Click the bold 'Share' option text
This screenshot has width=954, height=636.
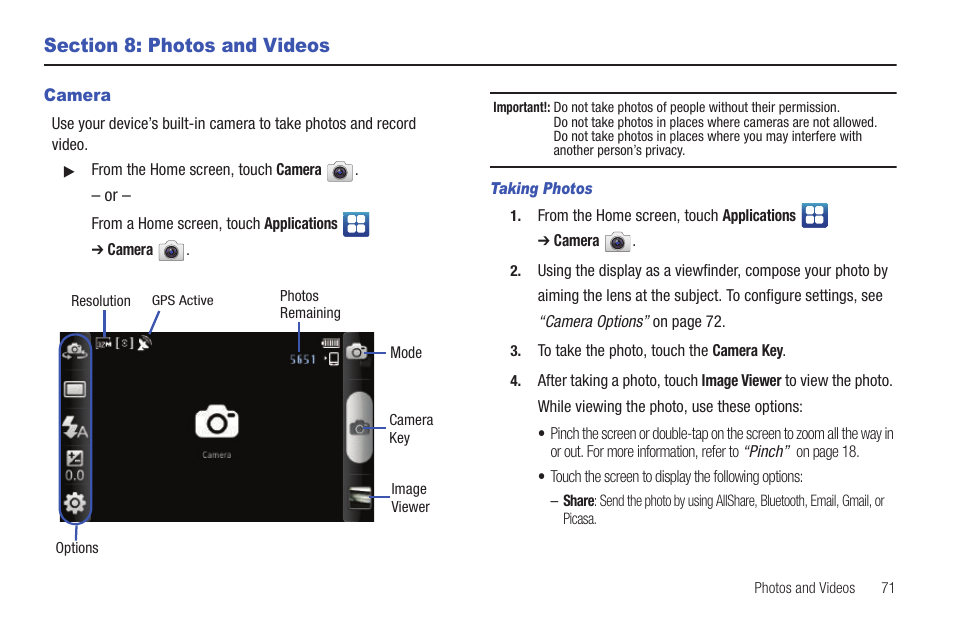(x=578, y=501)
